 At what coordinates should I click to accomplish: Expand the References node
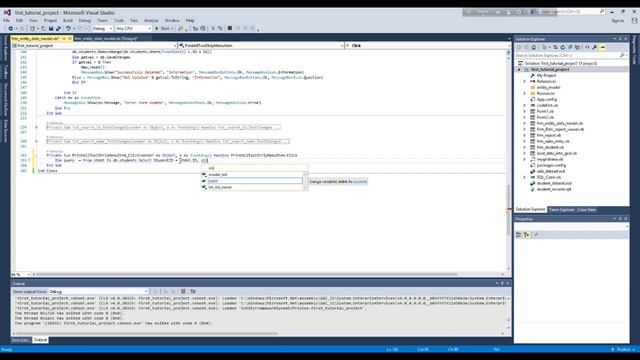(x=525, y=82)
